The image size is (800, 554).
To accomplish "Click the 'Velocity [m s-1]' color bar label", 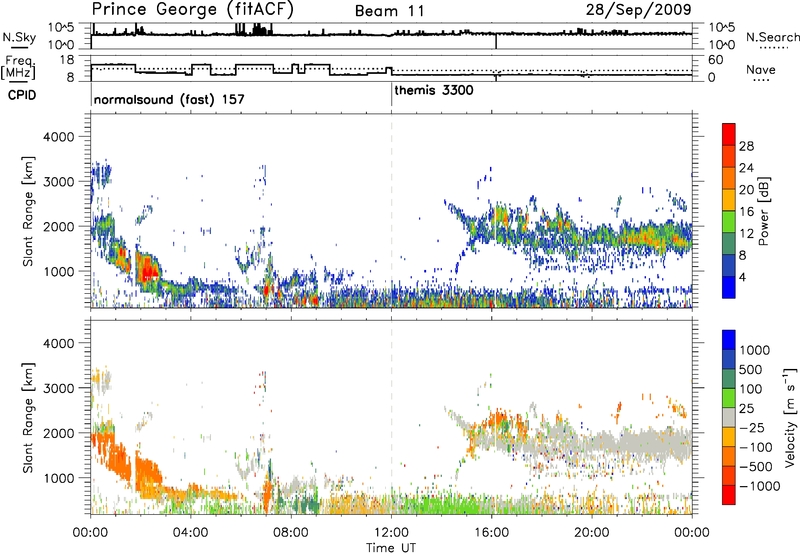I will click(790, 417).
